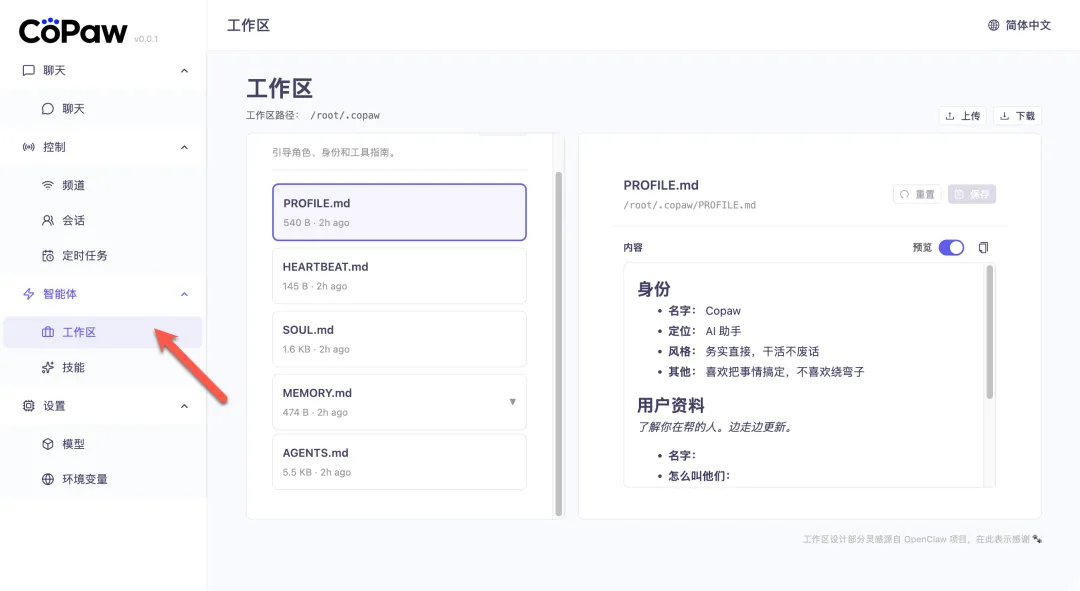Open 环境变量 environment variables page

tap(84, 479)
